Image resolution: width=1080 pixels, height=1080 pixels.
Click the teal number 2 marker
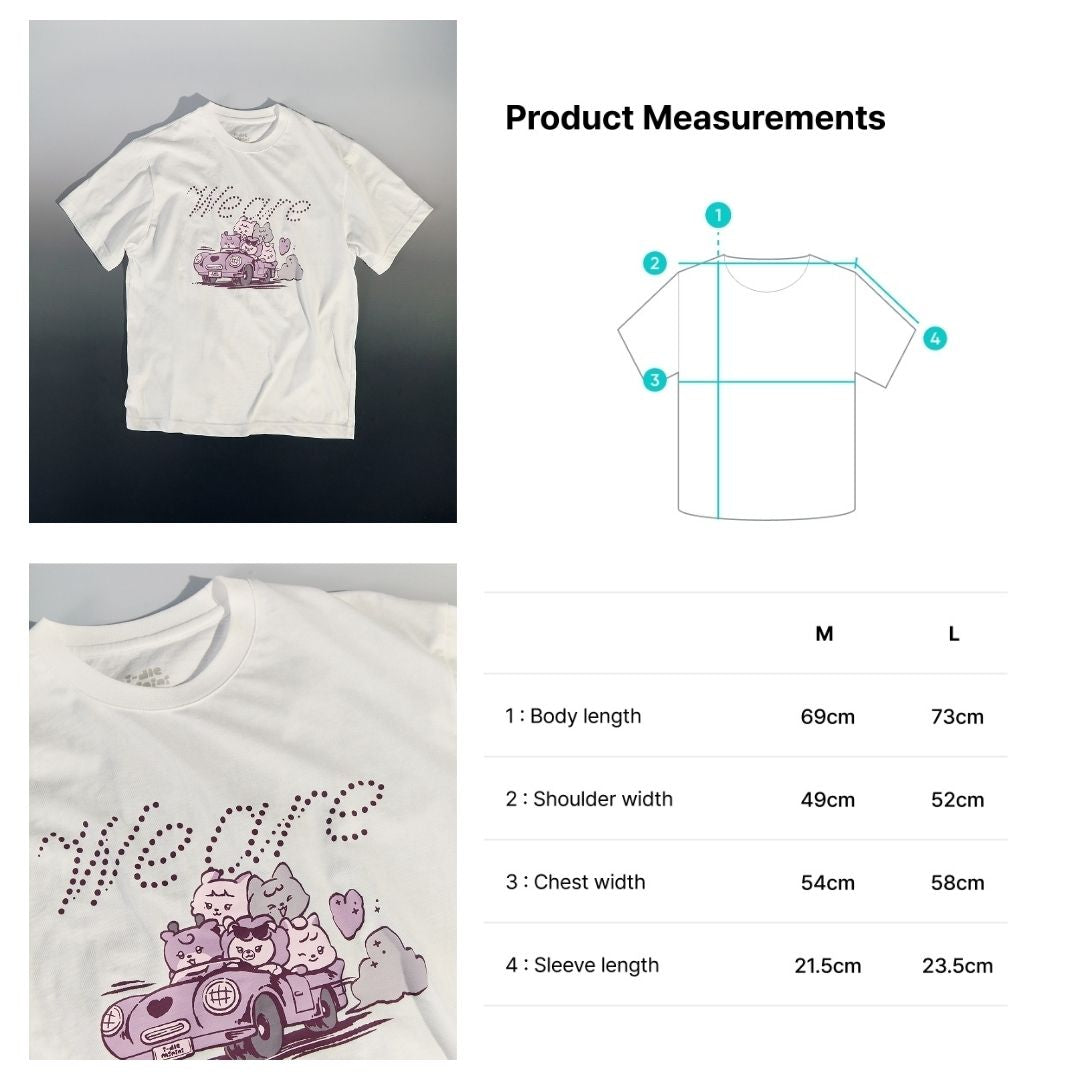point(654,263)
